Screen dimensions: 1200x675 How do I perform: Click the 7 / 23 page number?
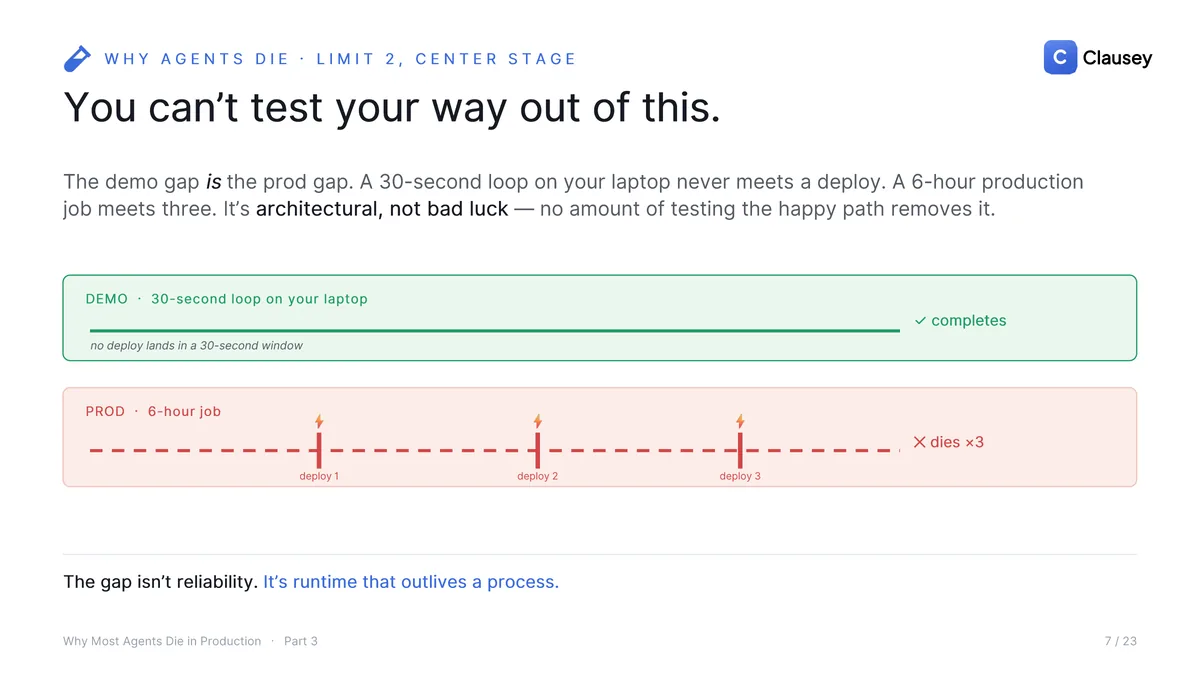click(1120, 641)
